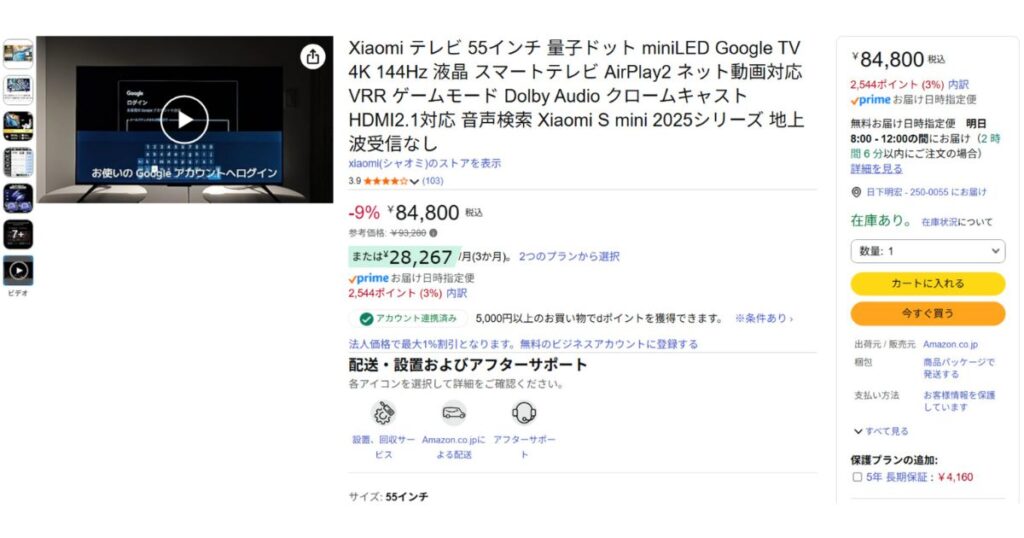Select the Amazon.co.jp delivery truck icon
Image resolution: width=1024 pixels, height=538 pixels.
pyautogui.click(x=454, y=413)
